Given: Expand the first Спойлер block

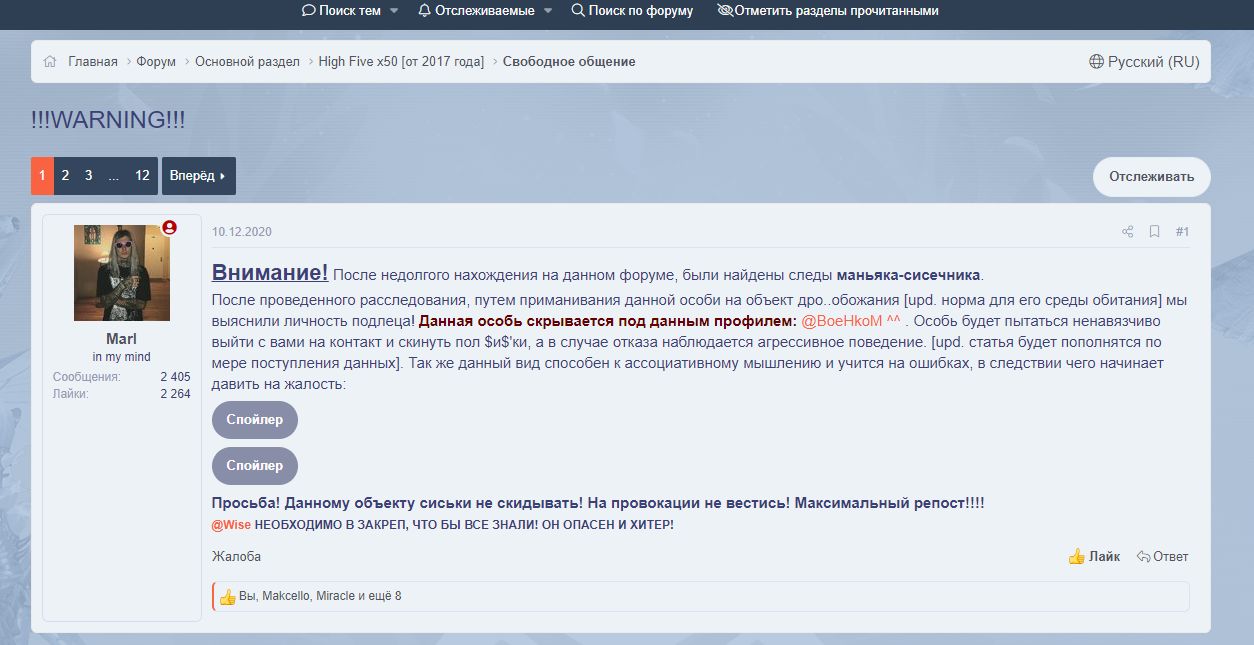Looking at the screenshot, I should (x=254, y=420).
